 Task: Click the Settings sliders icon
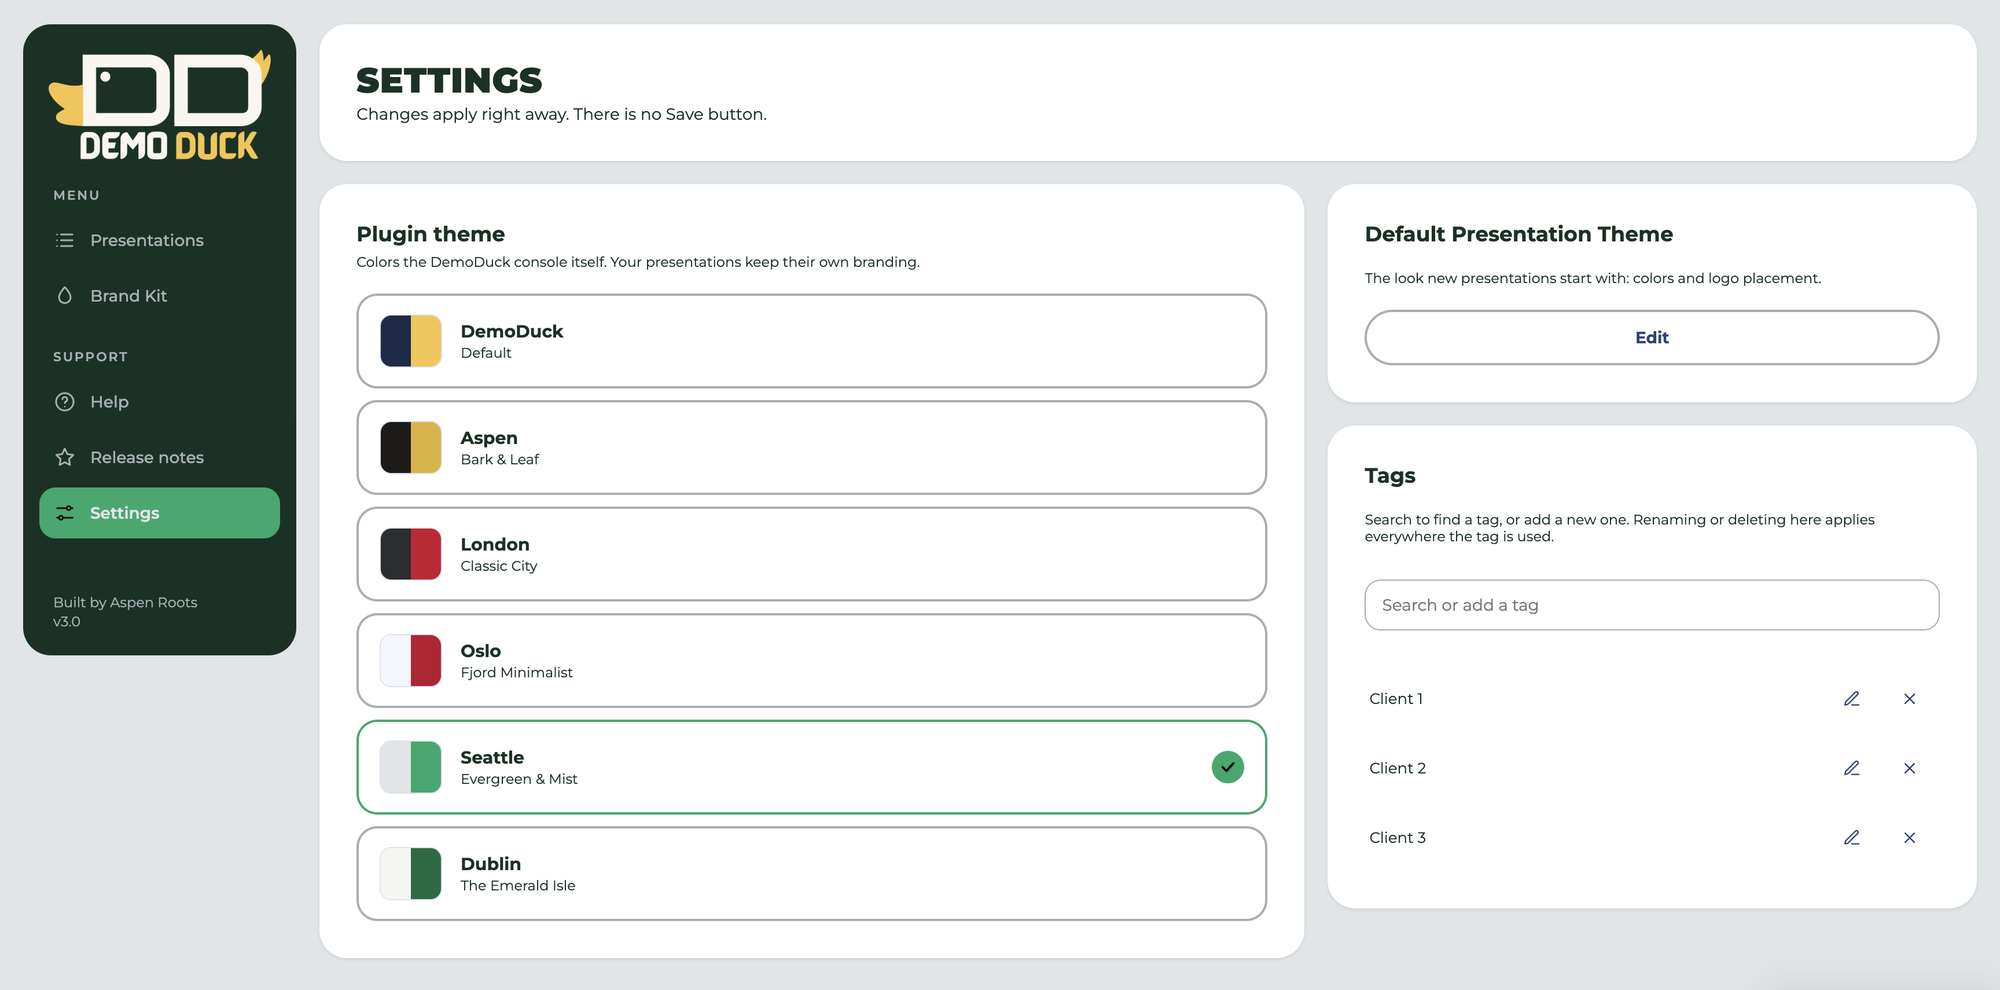pyautogui.click(x=65, y=513)
